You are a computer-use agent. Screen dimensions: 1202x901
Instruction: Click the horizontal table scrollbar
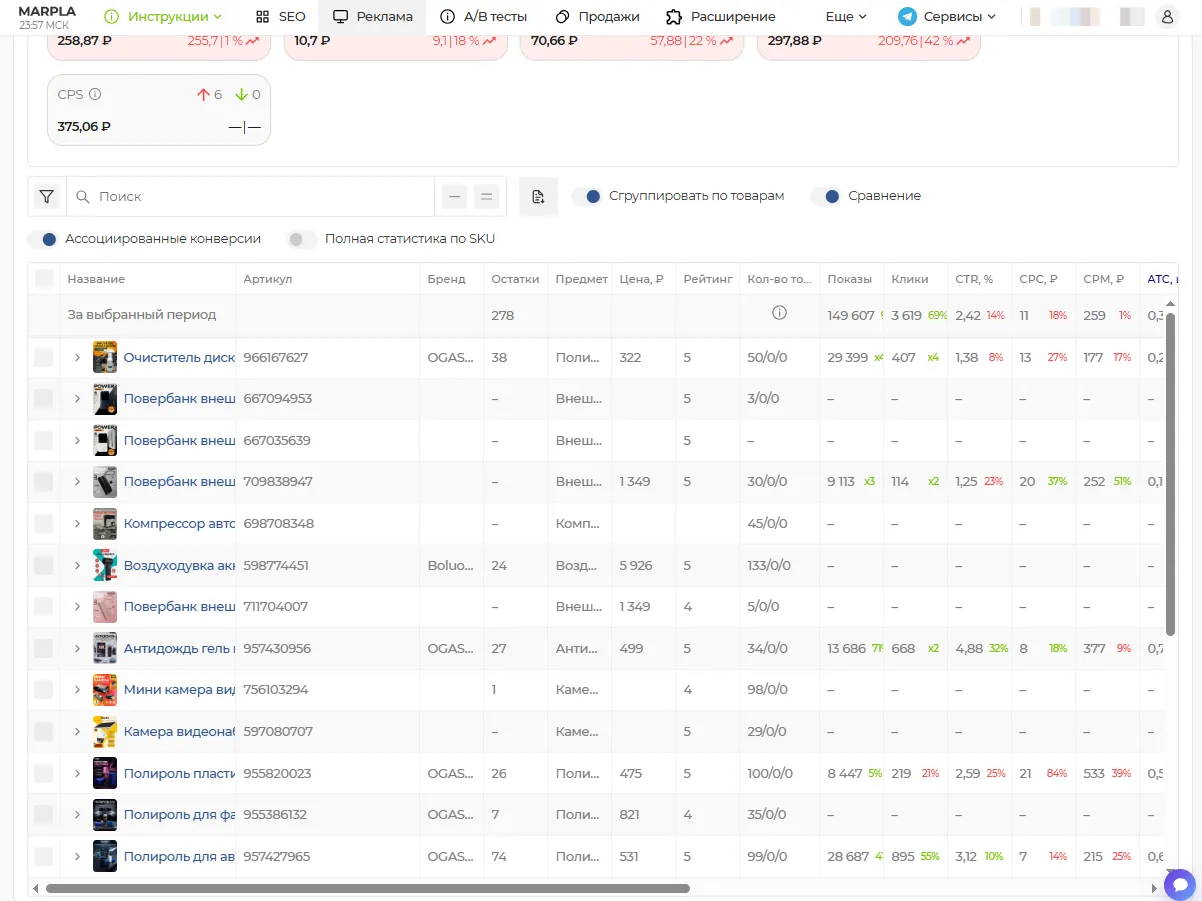point(367,888)
